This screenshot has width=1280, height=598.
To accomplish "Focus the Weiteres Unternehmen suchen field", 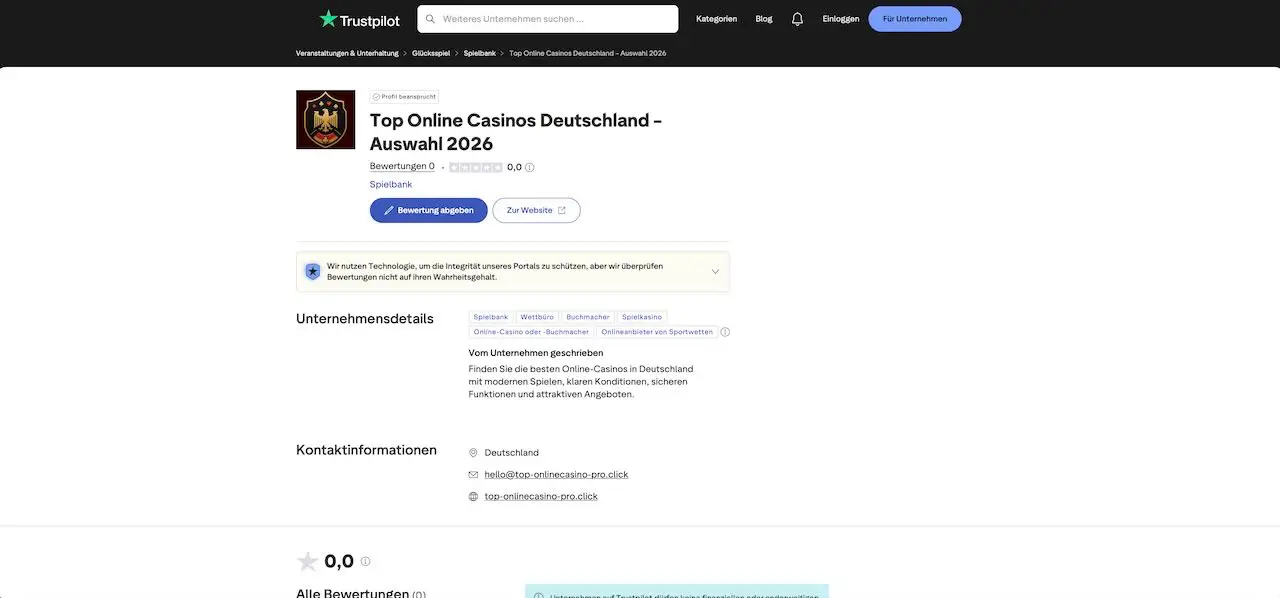I will point(548,19).
